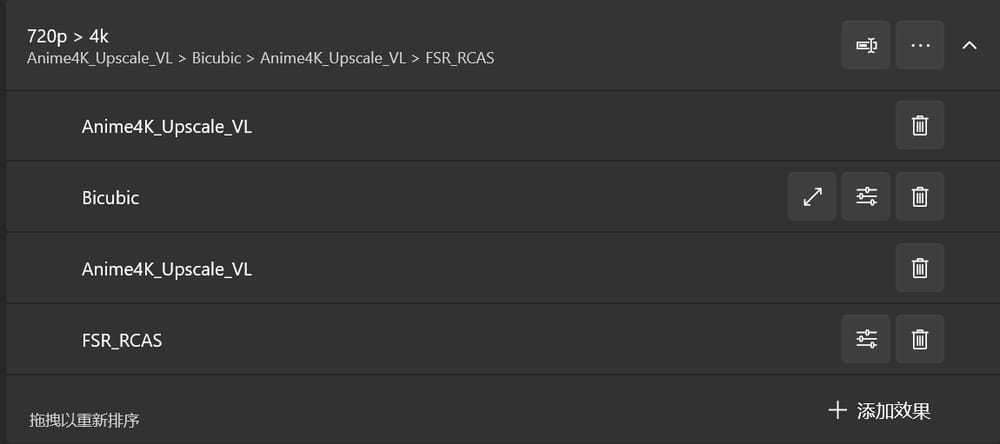Click the 添加效果 text label
1000x444 pixels.
893,410
